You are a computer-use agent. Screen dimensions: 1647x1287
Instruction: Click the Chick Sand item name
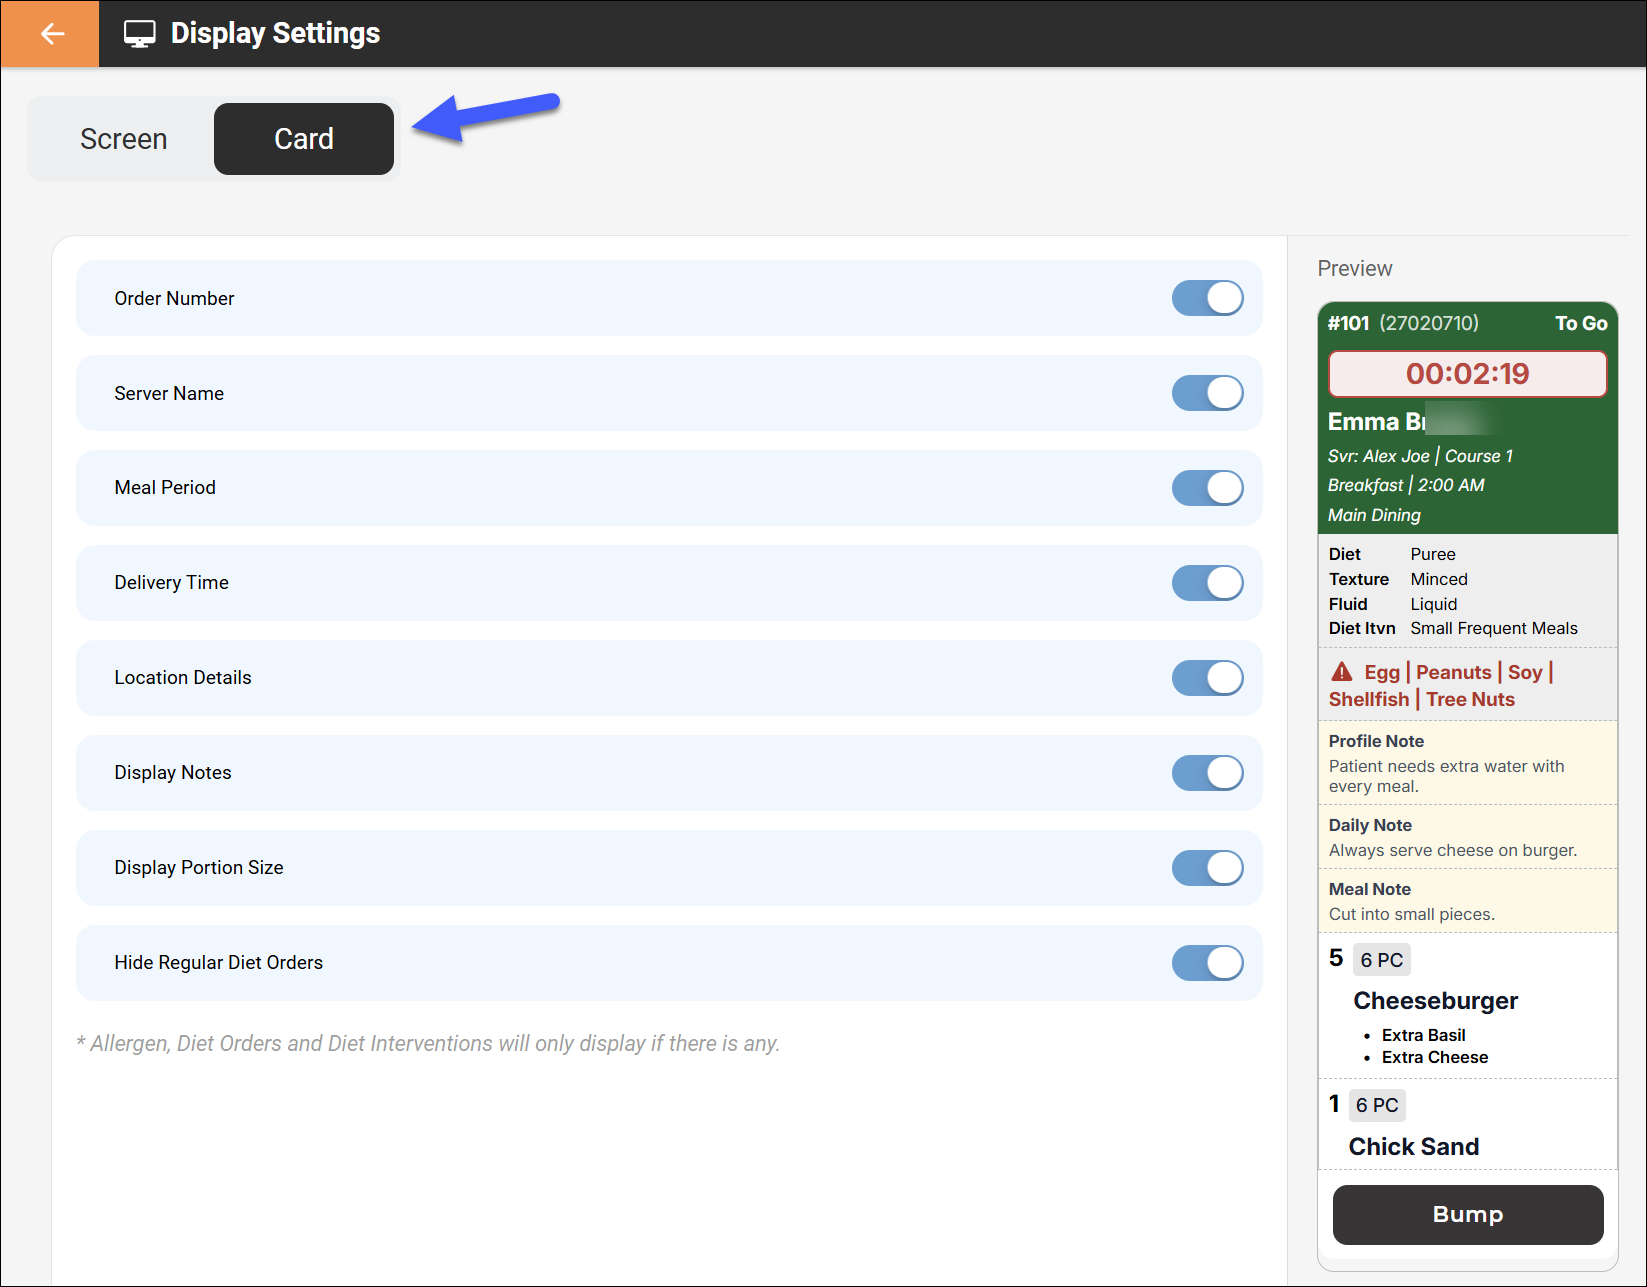[x=1414, y=1147]
